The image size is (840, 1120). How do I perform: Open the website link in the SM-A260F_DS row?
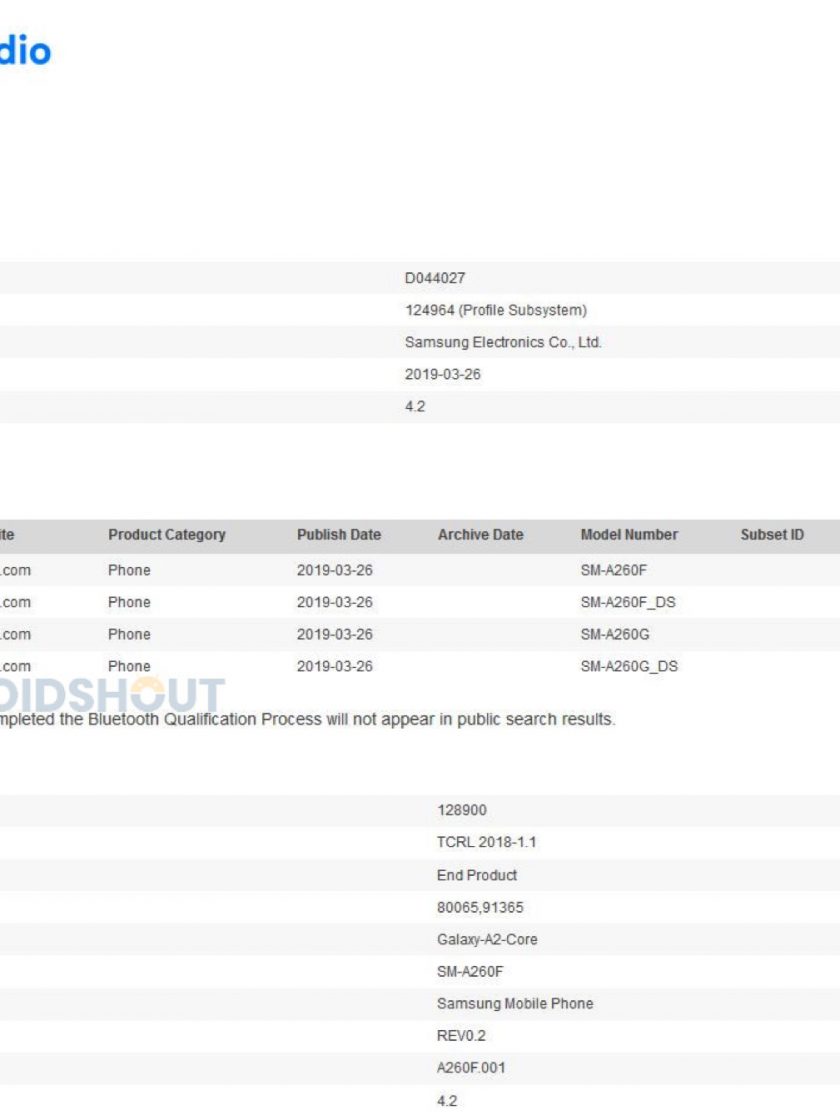click(x=15, y=602)
